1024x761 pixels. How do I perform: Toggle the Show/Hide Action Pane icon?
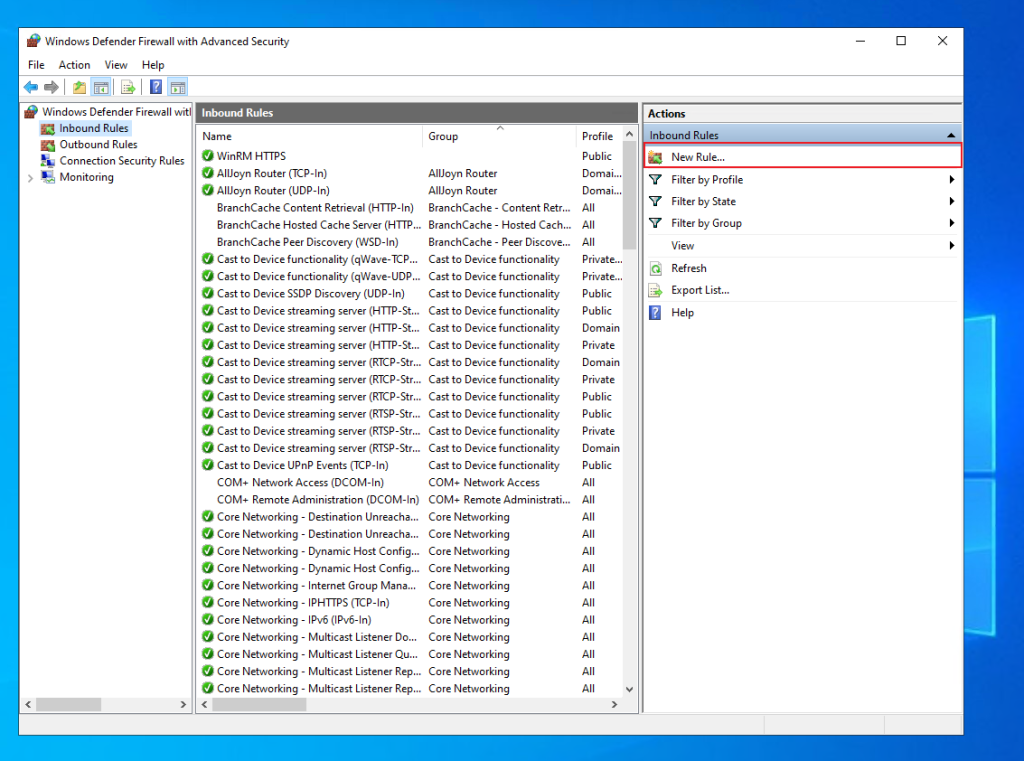tap(178, 87)
